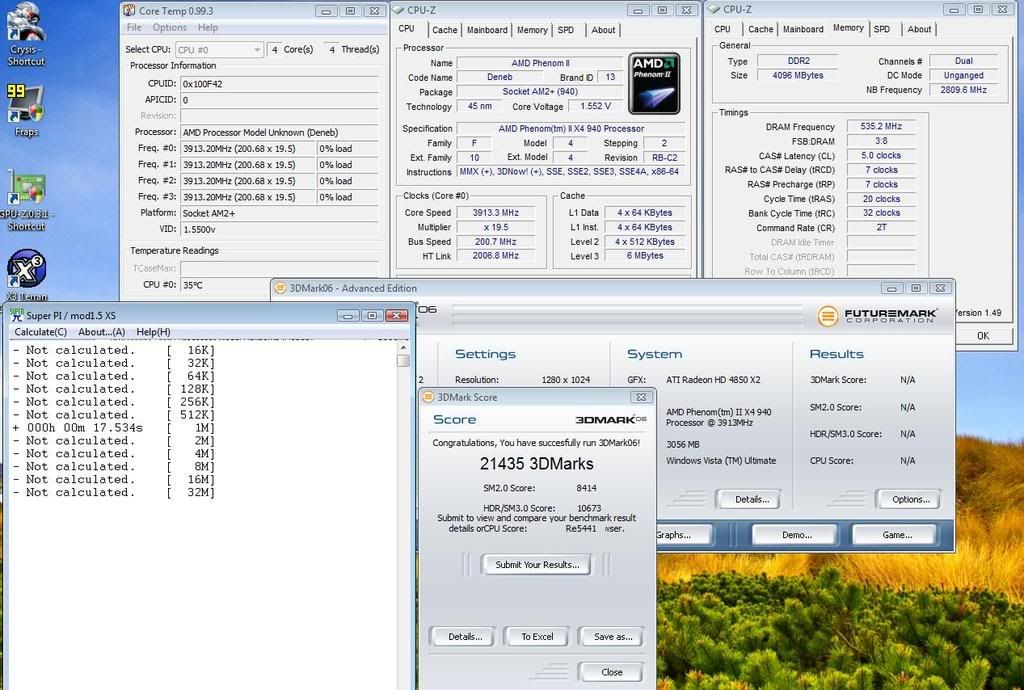Click the HT Link value 2006.8 MHz
Viewport: 1024px width, 690px height.
[496, 256]
